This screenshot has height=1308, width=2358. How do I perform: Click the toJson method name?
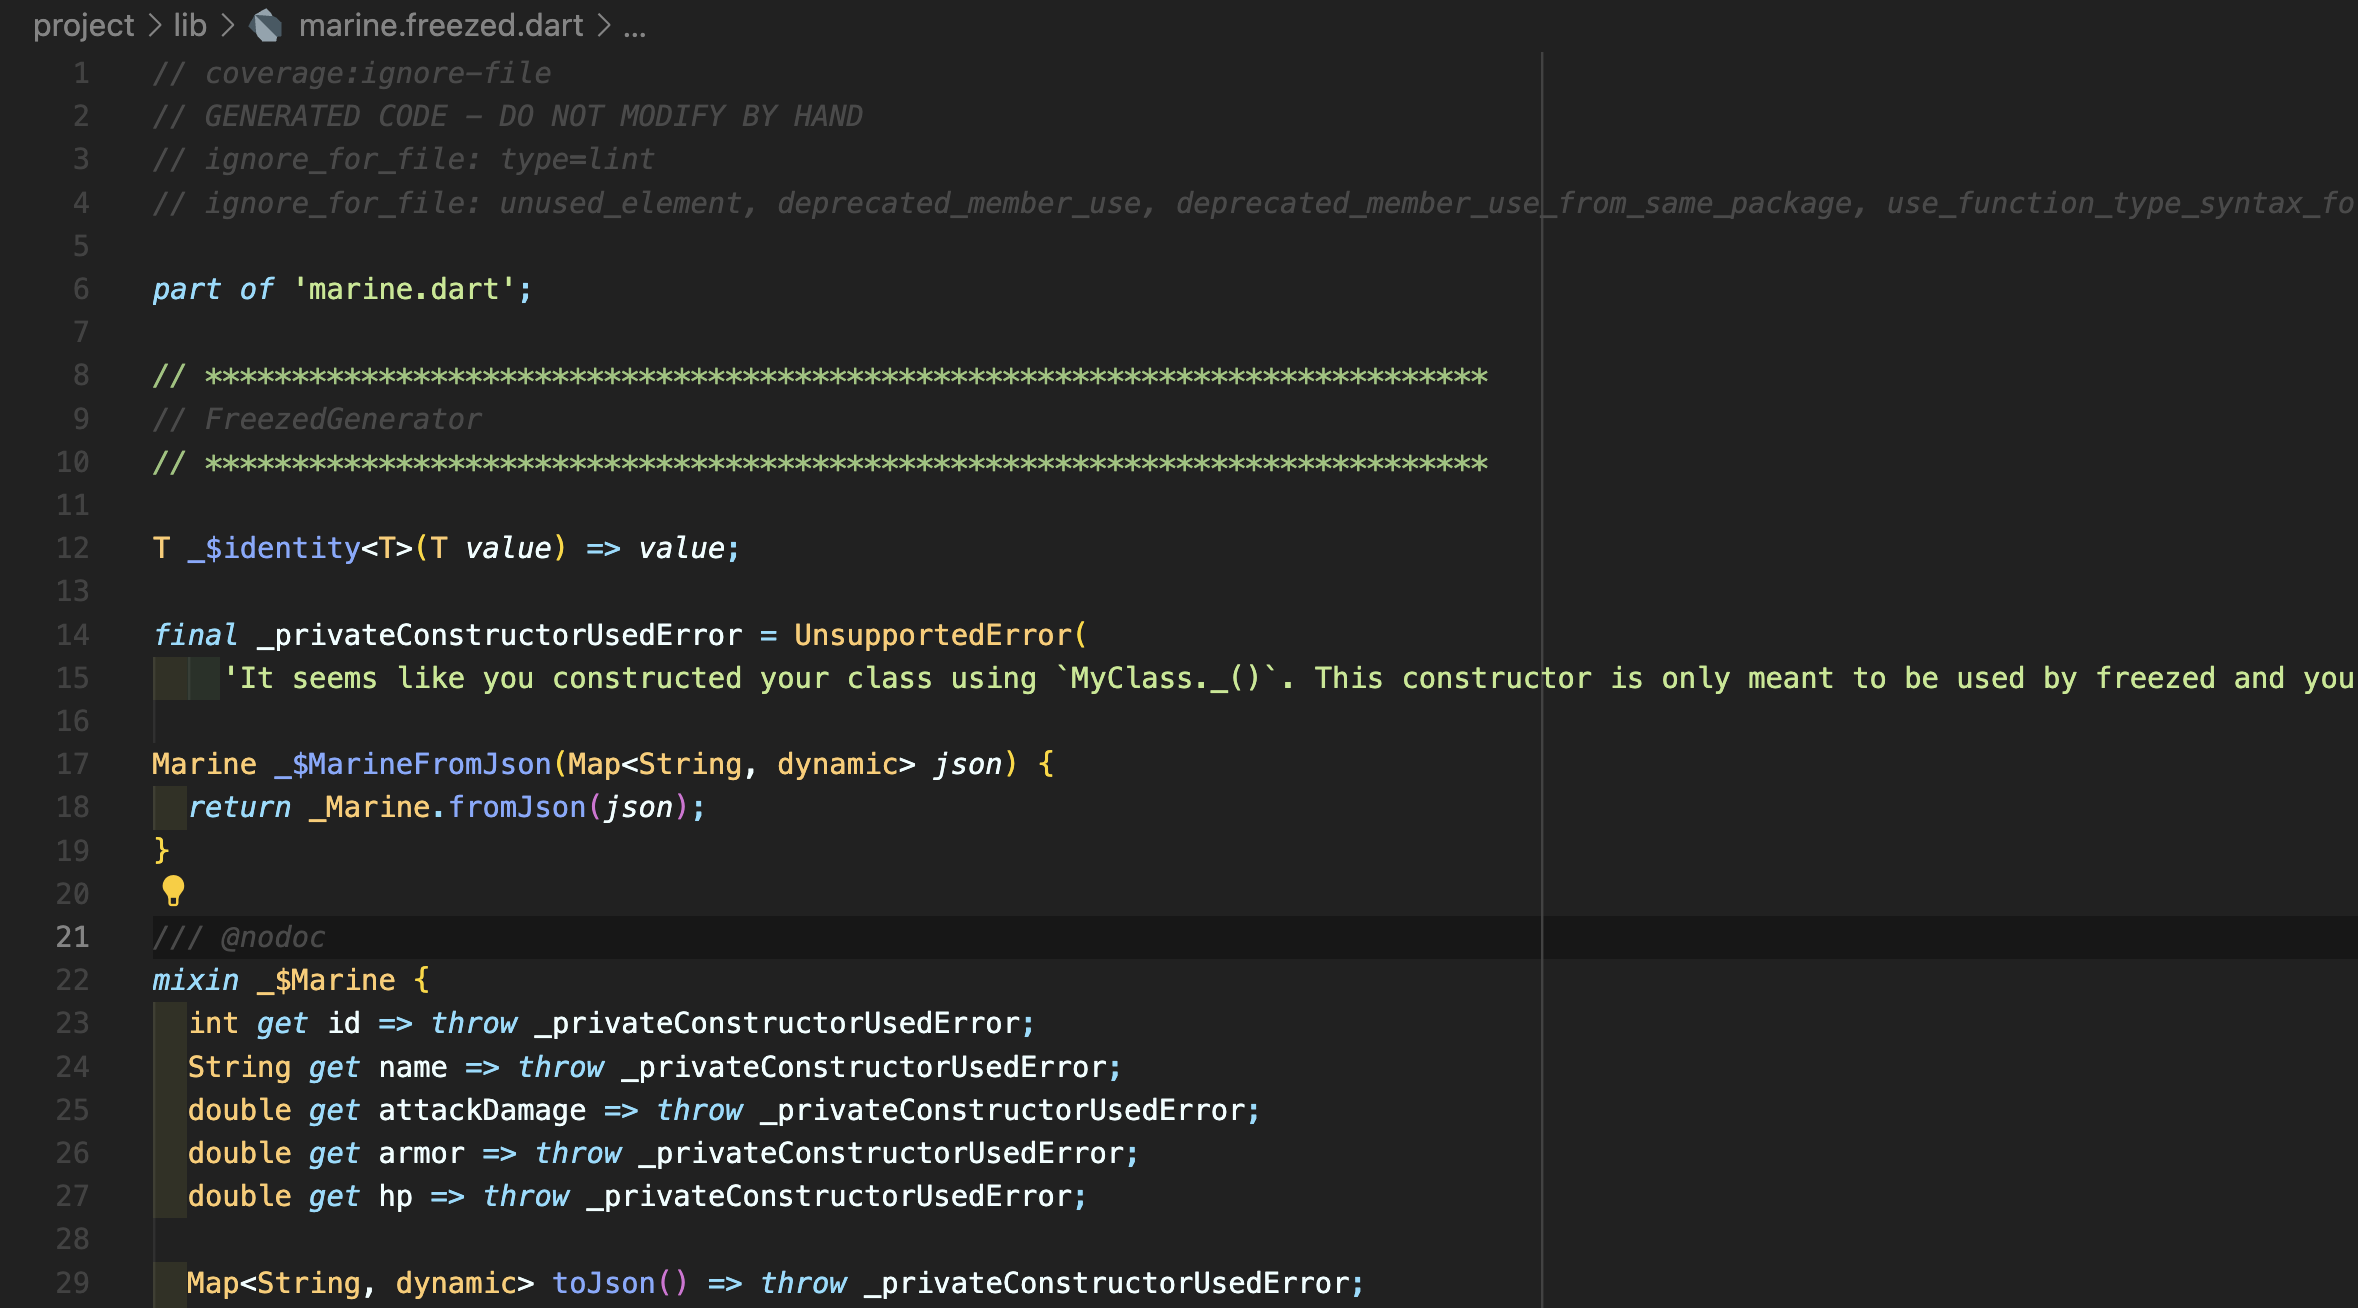click(x=603, y=1283)
